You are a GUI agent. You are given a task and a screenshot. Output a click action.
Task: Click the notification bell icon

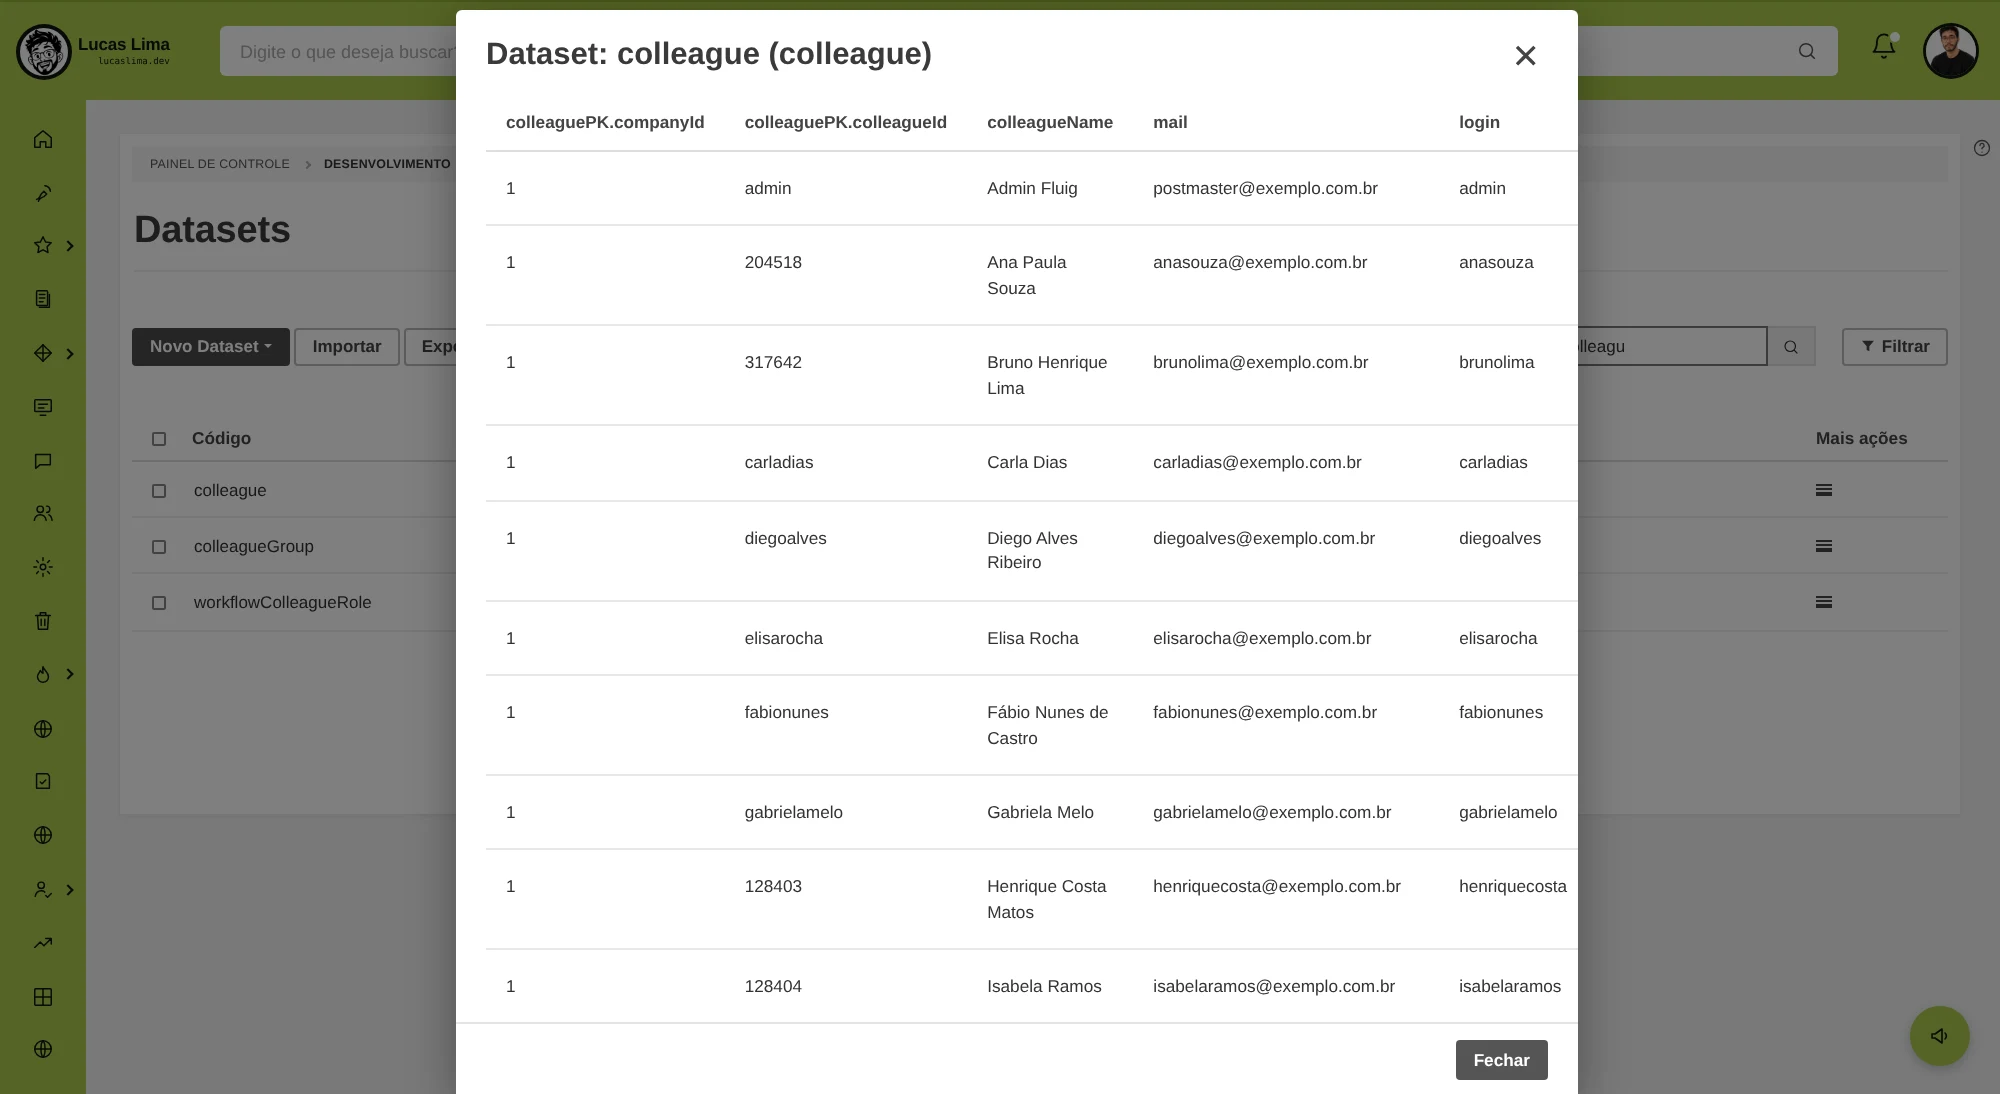click(1884, 46)
